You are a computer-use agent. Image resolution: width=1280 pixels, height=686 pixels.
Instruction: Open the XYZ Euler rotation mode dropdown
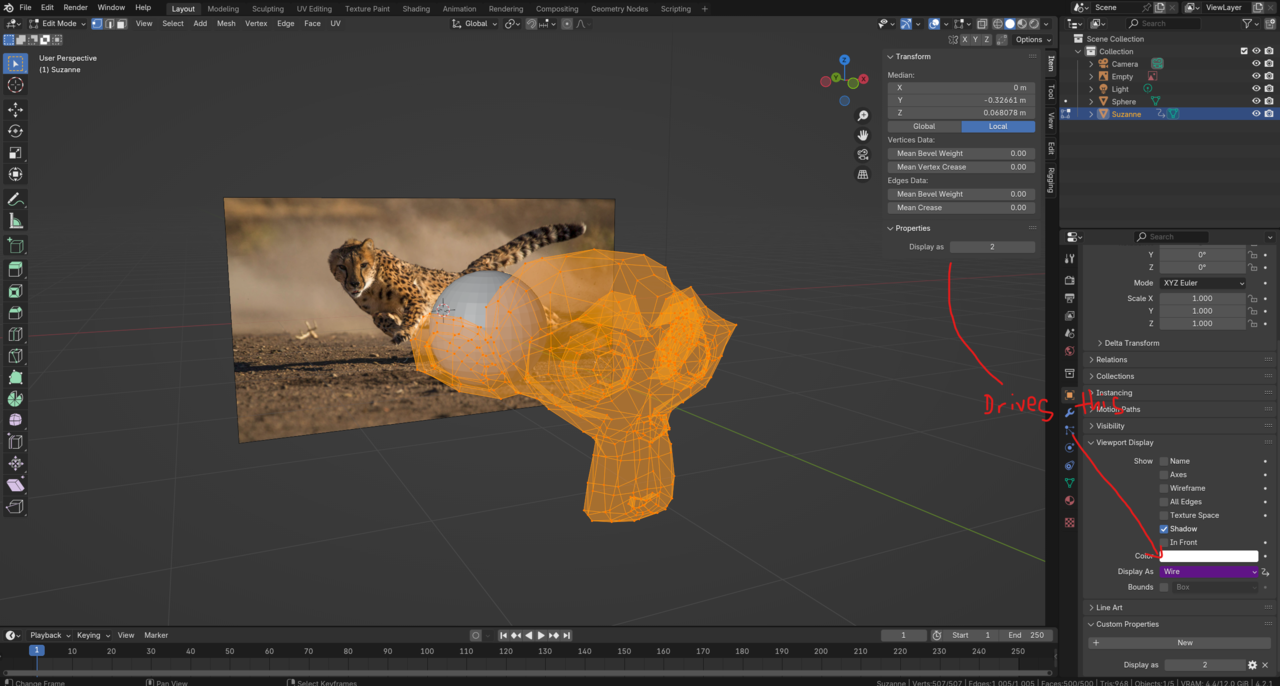coord(1203,283)
